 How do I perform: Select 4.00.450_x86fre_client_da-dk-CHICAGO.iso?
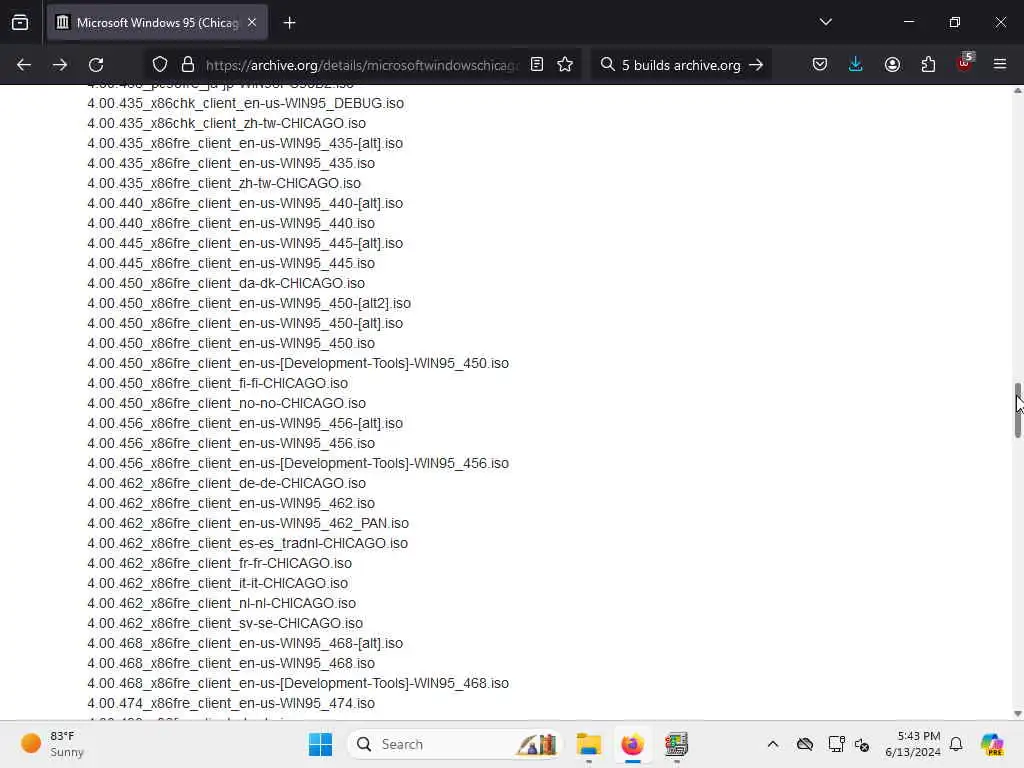(x=226, y=283)
